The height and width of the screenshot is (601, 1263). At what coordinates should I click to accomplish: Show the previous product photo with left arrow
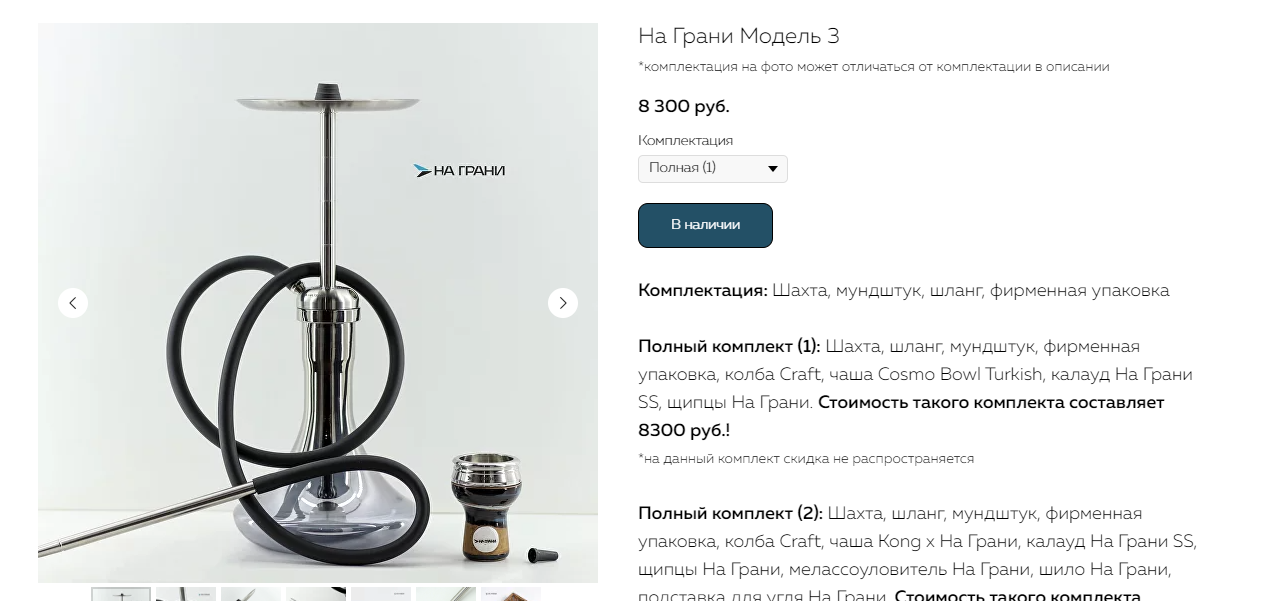[x=73, y=303]
